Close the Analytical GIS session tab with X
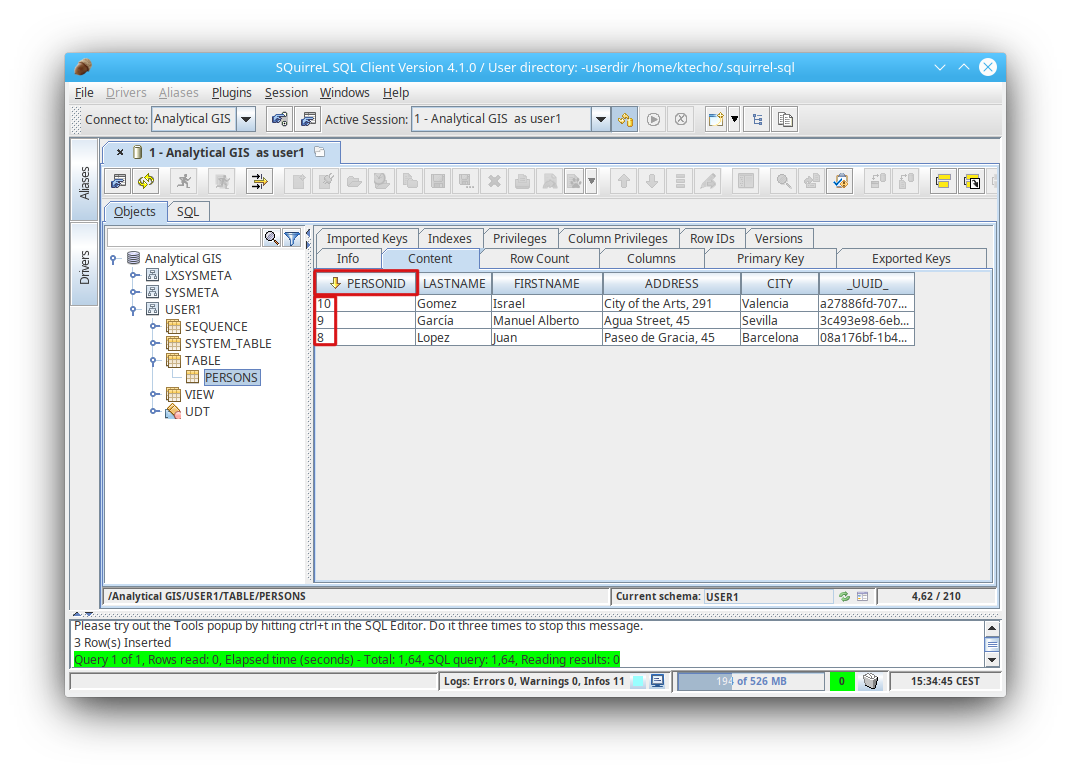 click(120, 152)
